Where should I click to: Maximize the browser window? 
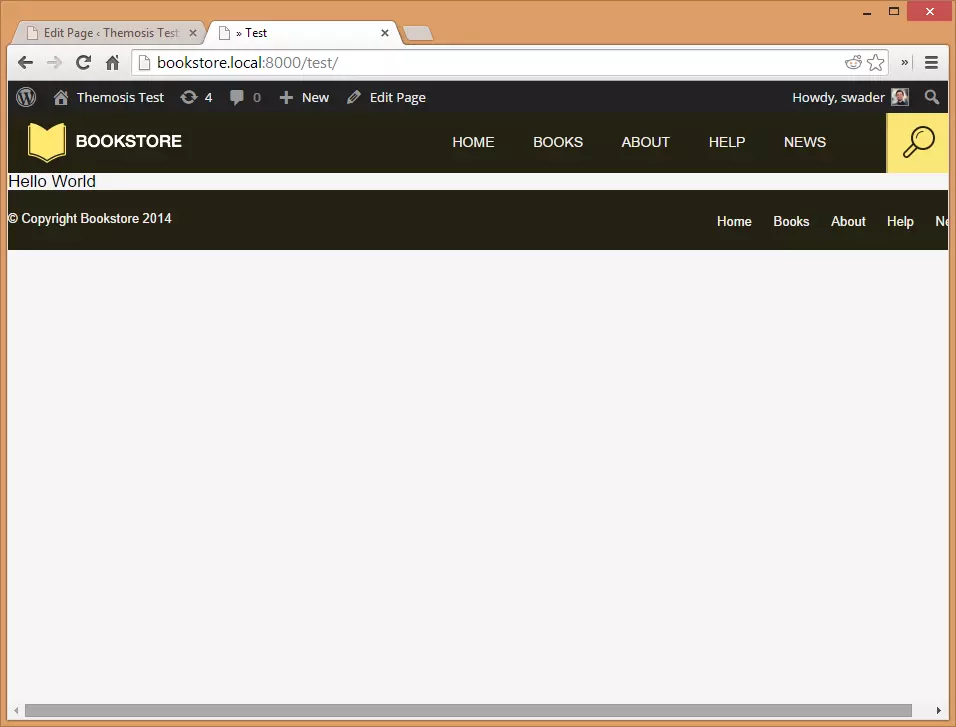(894, 12)
